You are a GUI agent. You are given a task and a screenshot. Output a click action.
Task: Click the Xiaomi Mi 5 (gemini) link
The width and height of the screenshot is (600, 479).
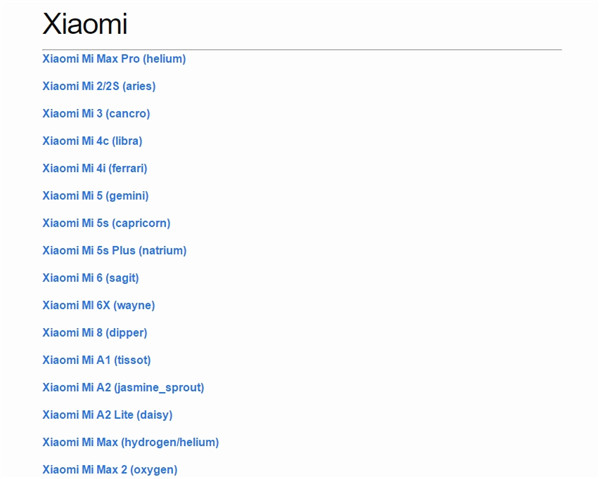click(x=96, y=196)
